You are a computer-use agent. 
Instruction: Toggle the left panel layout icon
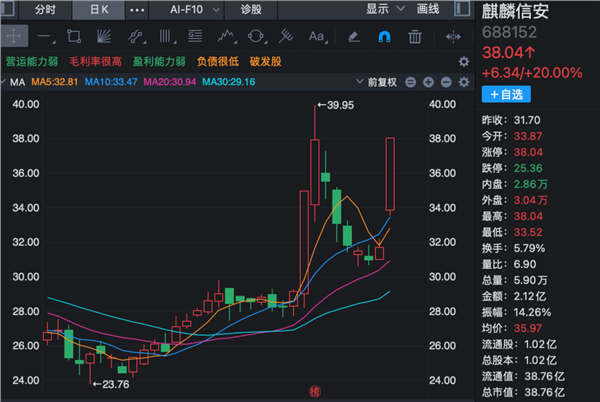[x=7, y=8]
